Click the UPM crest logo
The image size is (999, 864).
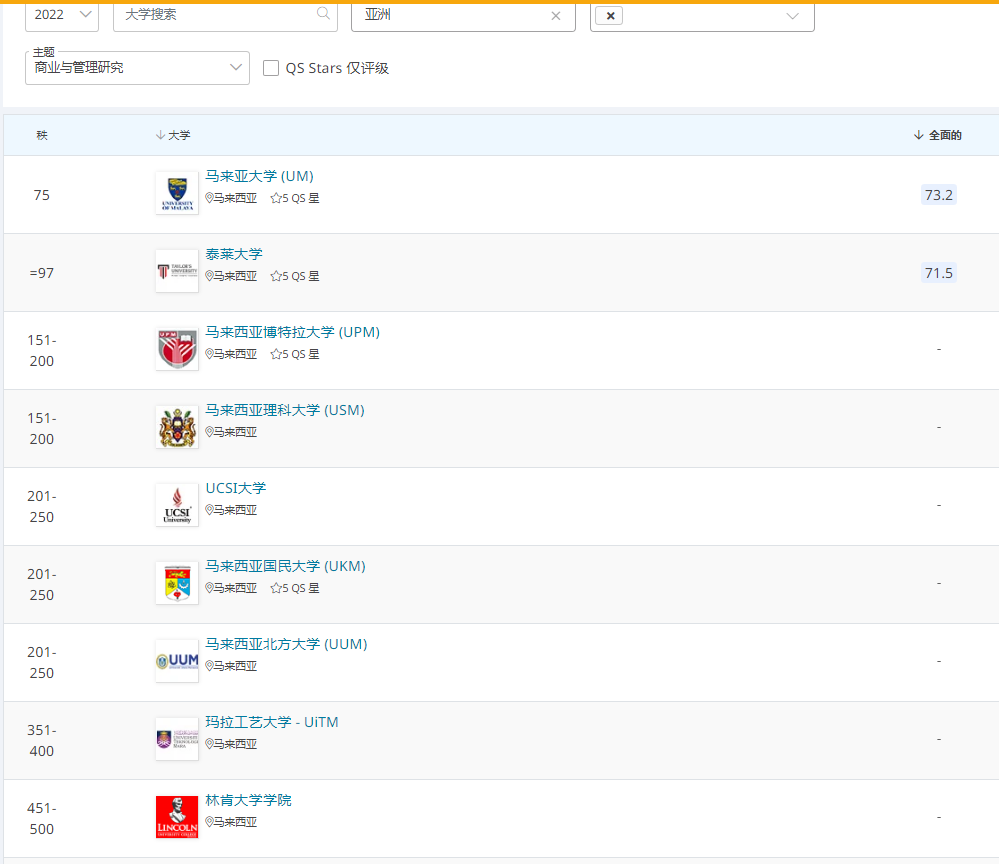pyautogui.click(x=177, y=349)
